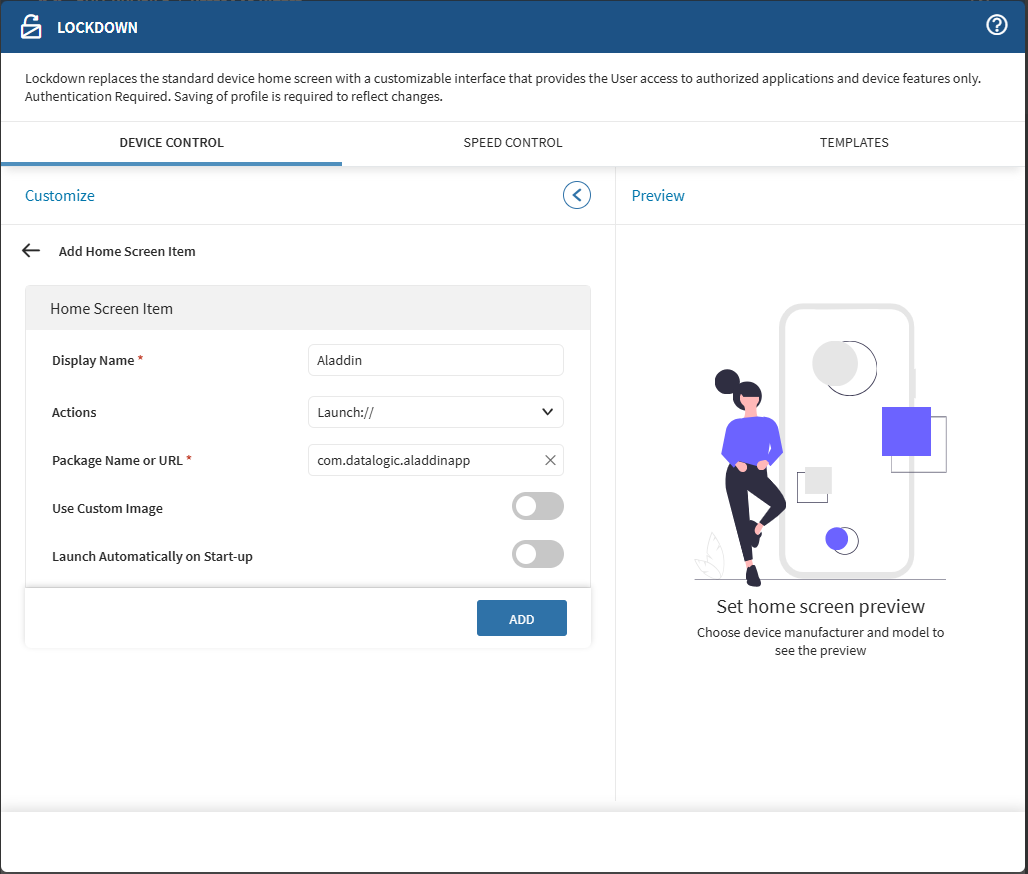
Task: Clear the Package Name field with X icon
Action: (550, 460)
